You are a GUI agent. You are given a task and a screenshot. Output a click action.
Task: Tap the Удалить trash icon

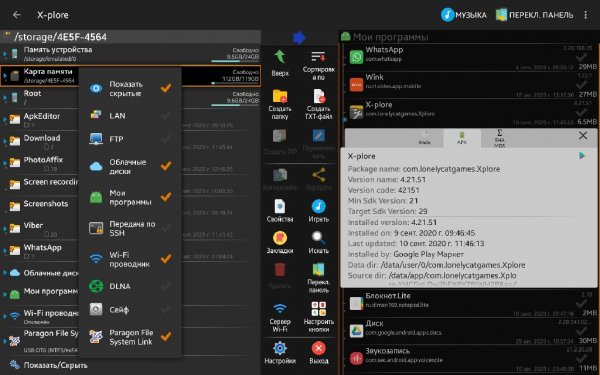(x=280, y=270)
